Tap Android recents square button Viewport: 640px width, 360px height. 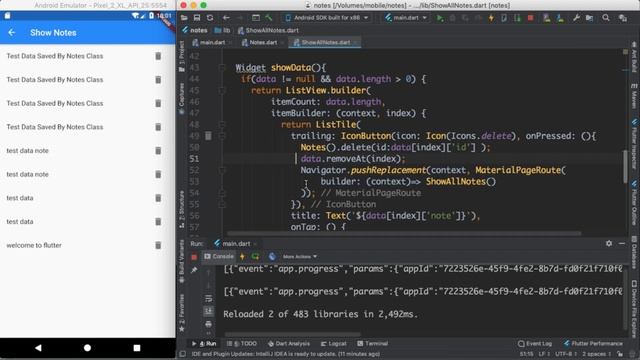pos(137,348)
